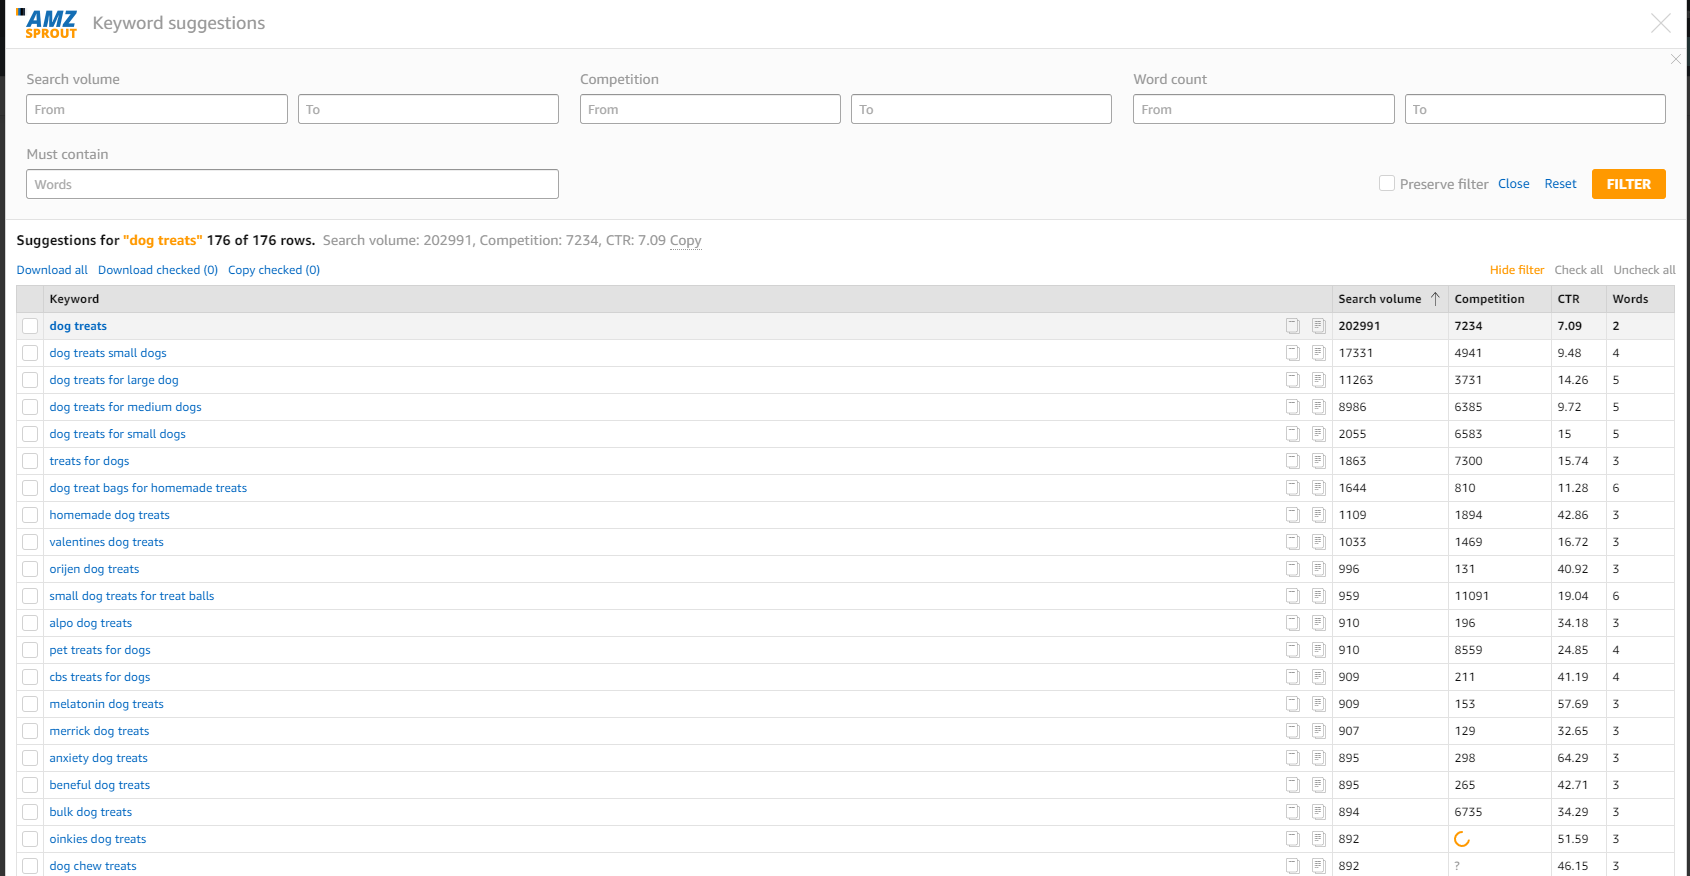Focus Word count To field

coord(1535,109)
